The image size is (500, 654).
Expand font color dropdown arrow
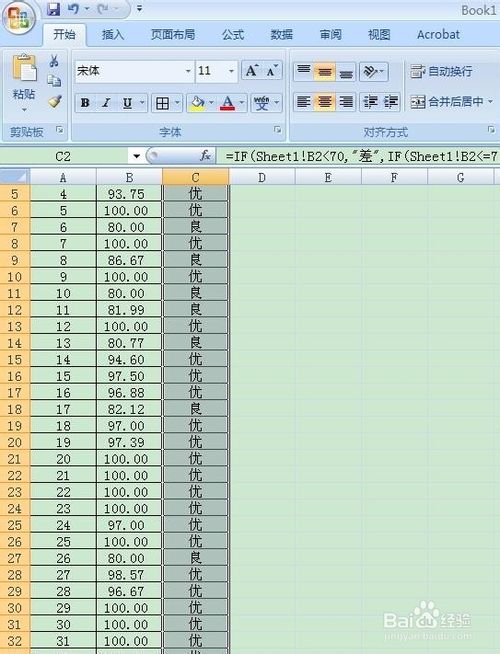pyautogui.click(x=242, y=103)
